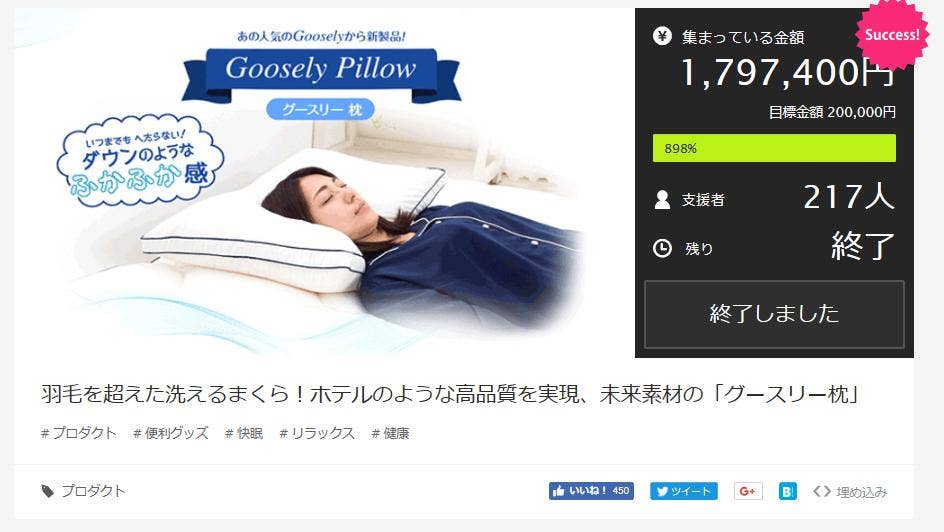This screenshot has width=944, height=532.
Task: Open the プロダクト category link
Action: [x=93, y=491]
